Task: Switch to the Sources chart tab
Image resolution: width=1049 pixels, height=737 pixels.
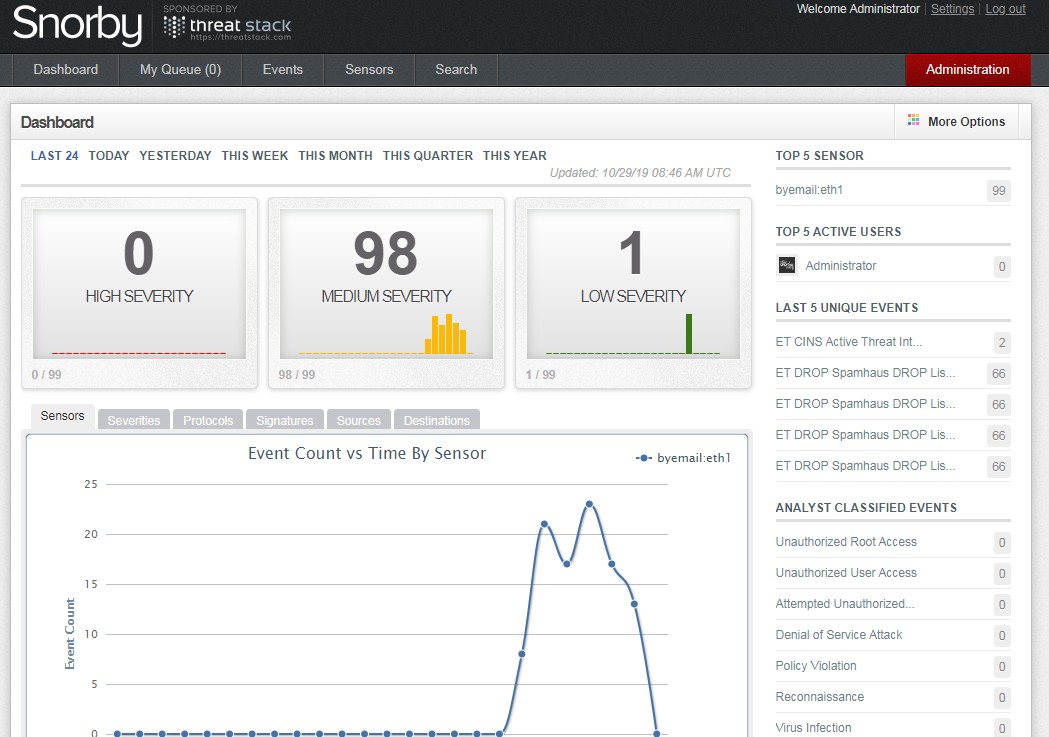Action: (x=359, y=420)
